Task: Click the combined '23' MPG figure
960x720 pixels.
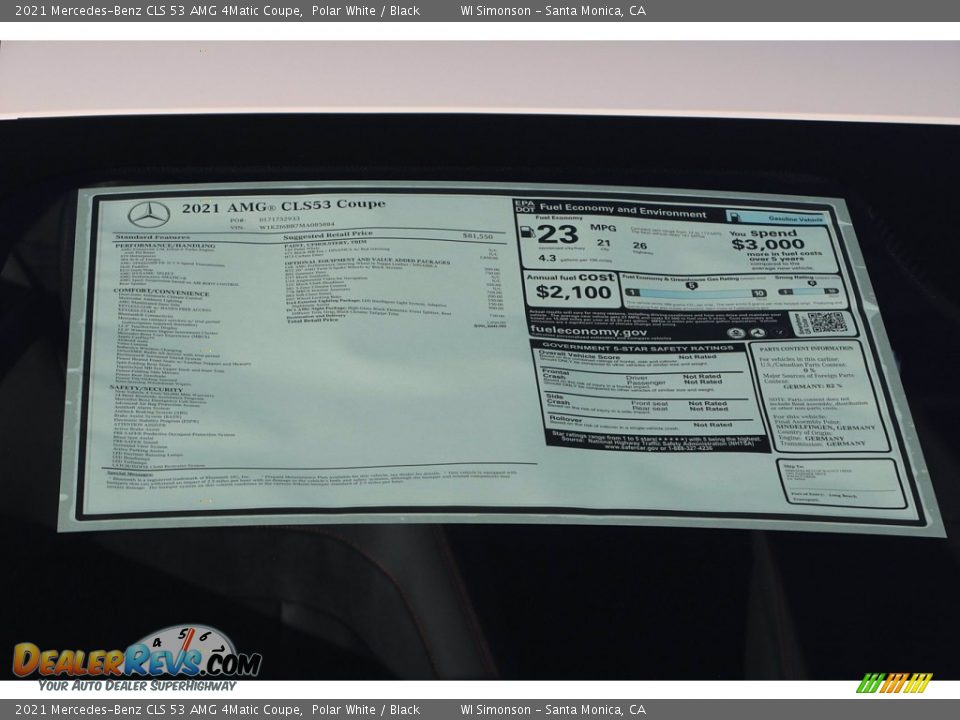Action: coord(557,234)
